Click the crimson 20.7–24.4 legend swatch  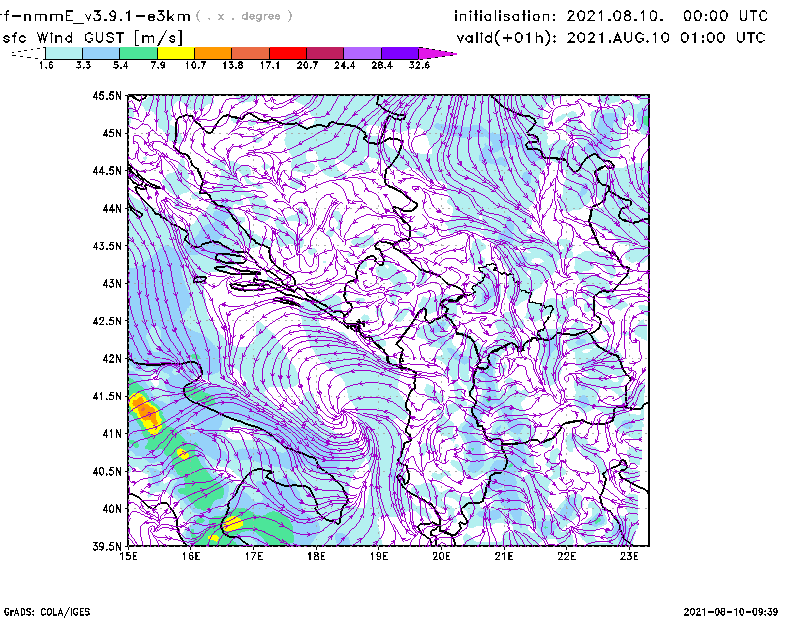click(324, 53)
